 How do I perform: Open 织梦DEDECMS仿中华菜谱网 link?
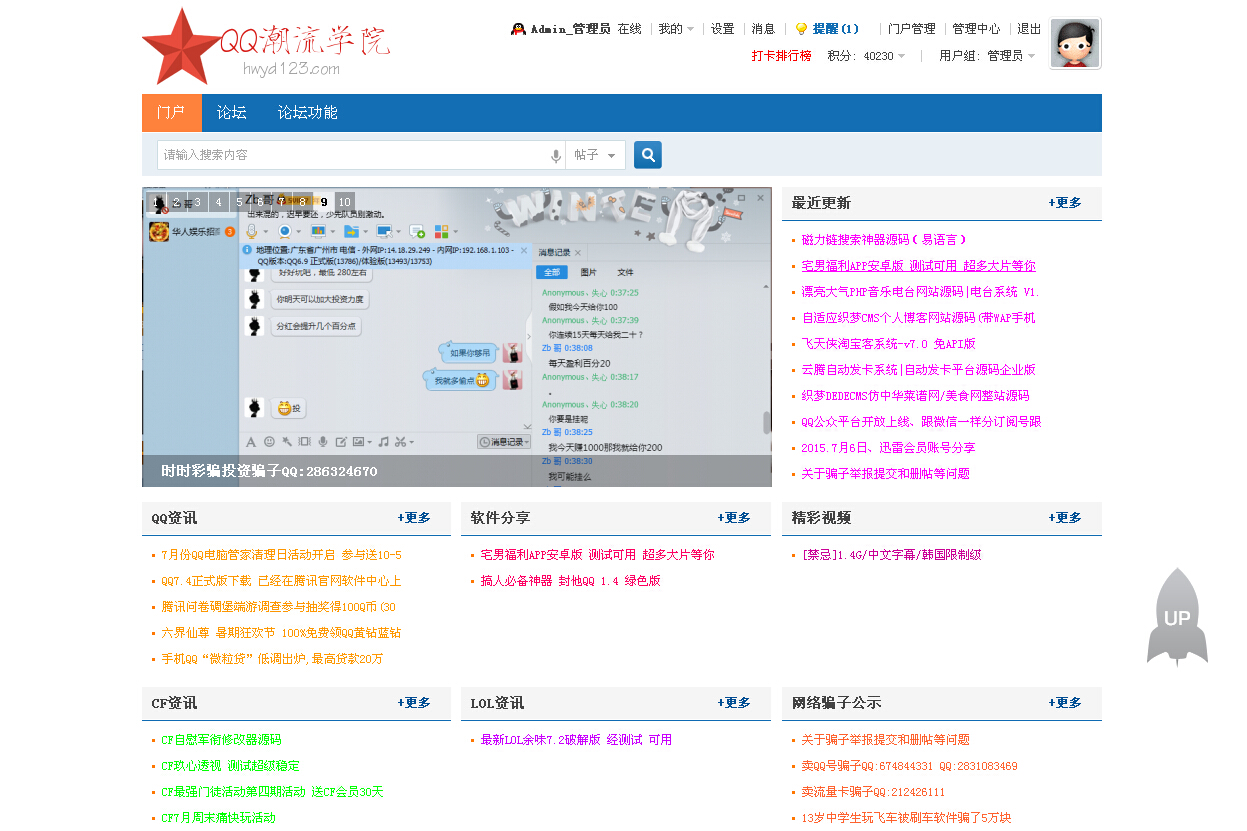(x=915, y=396)
